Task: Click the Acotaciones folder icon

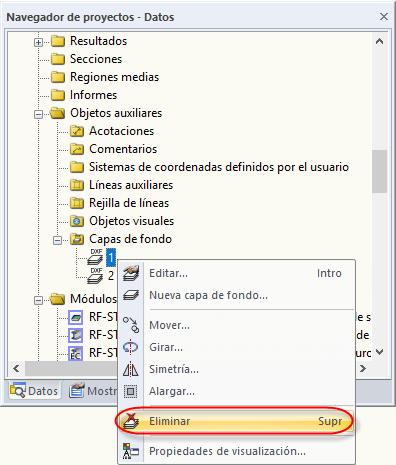Action: [x=77, y=131]
